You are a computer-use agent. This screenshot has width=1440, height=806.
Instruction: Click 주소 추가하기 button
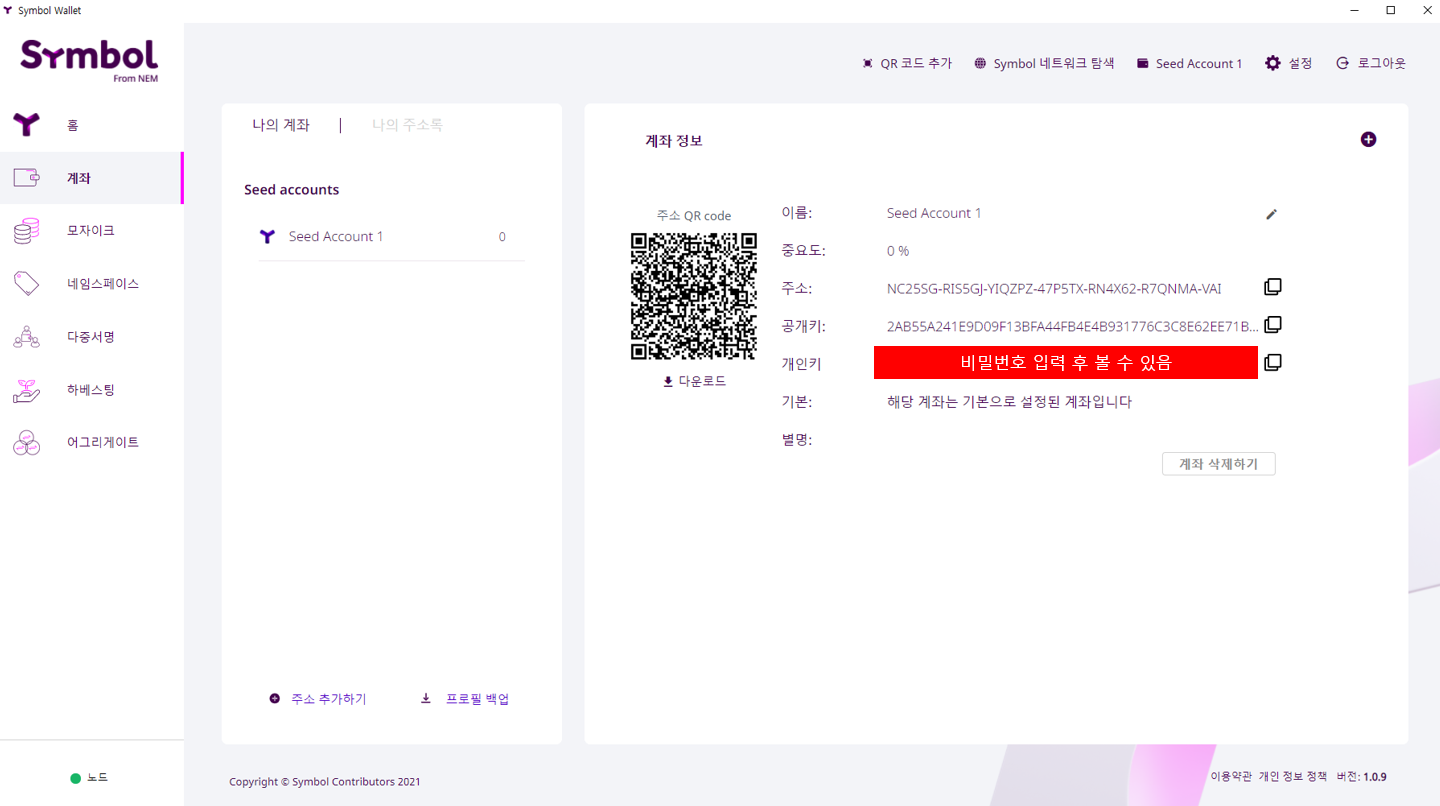coord(318,699)
